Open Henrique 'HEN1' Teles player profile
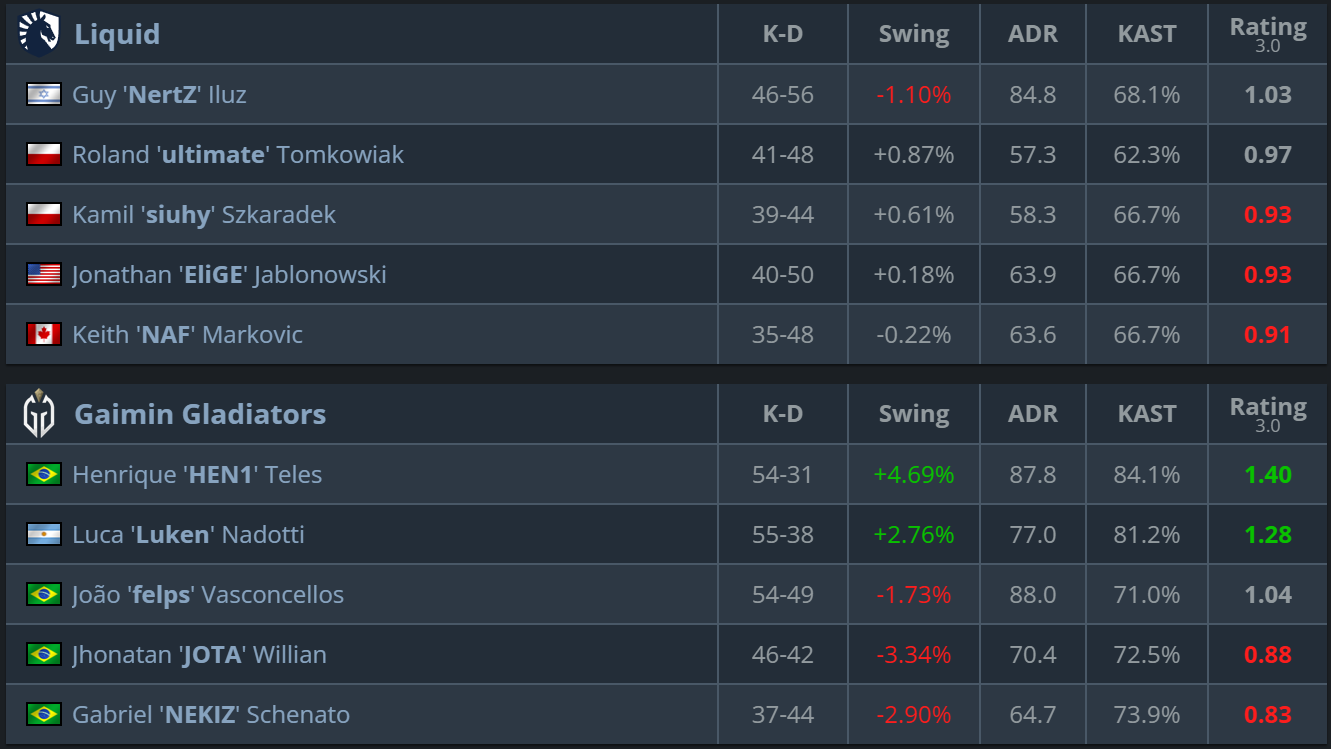 click(197, 475)
